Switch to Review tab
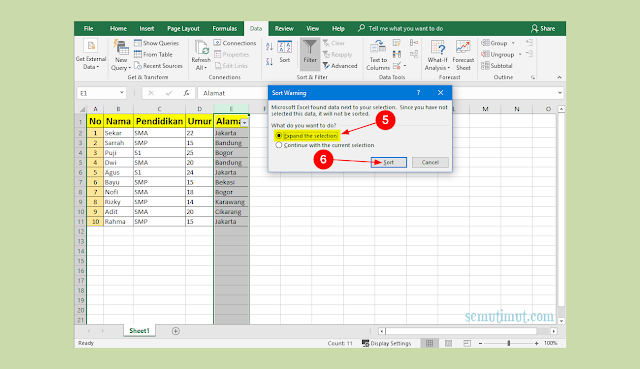Viewport: 640px width, 369px height. tap(284, 29)
